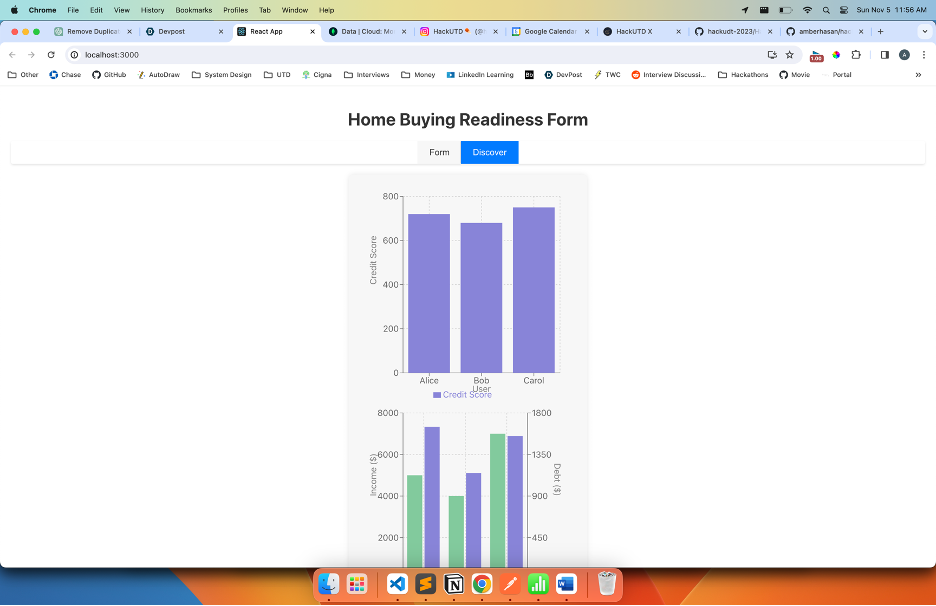Go back with the browser back arrow
Viewport: 936px width, 606px height.
click(x=12, y=55)
